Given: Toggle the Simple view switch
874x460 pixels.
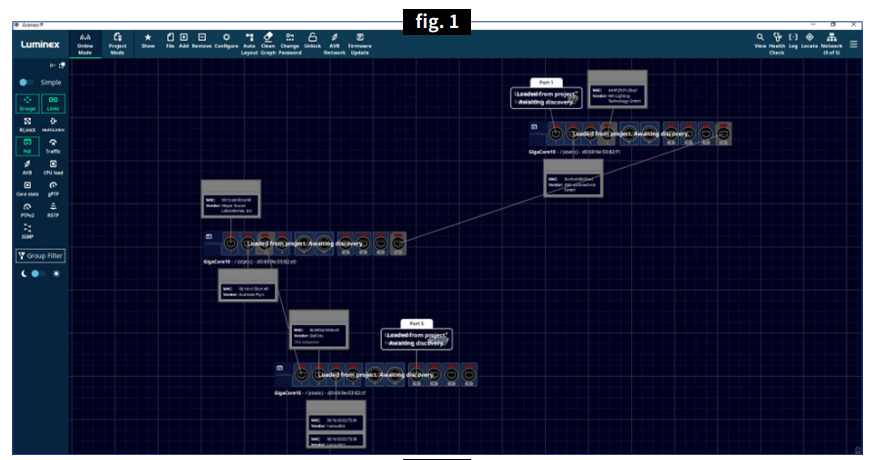Looking at the screenshot, I should pyautogui.click(x=26, y=82).
